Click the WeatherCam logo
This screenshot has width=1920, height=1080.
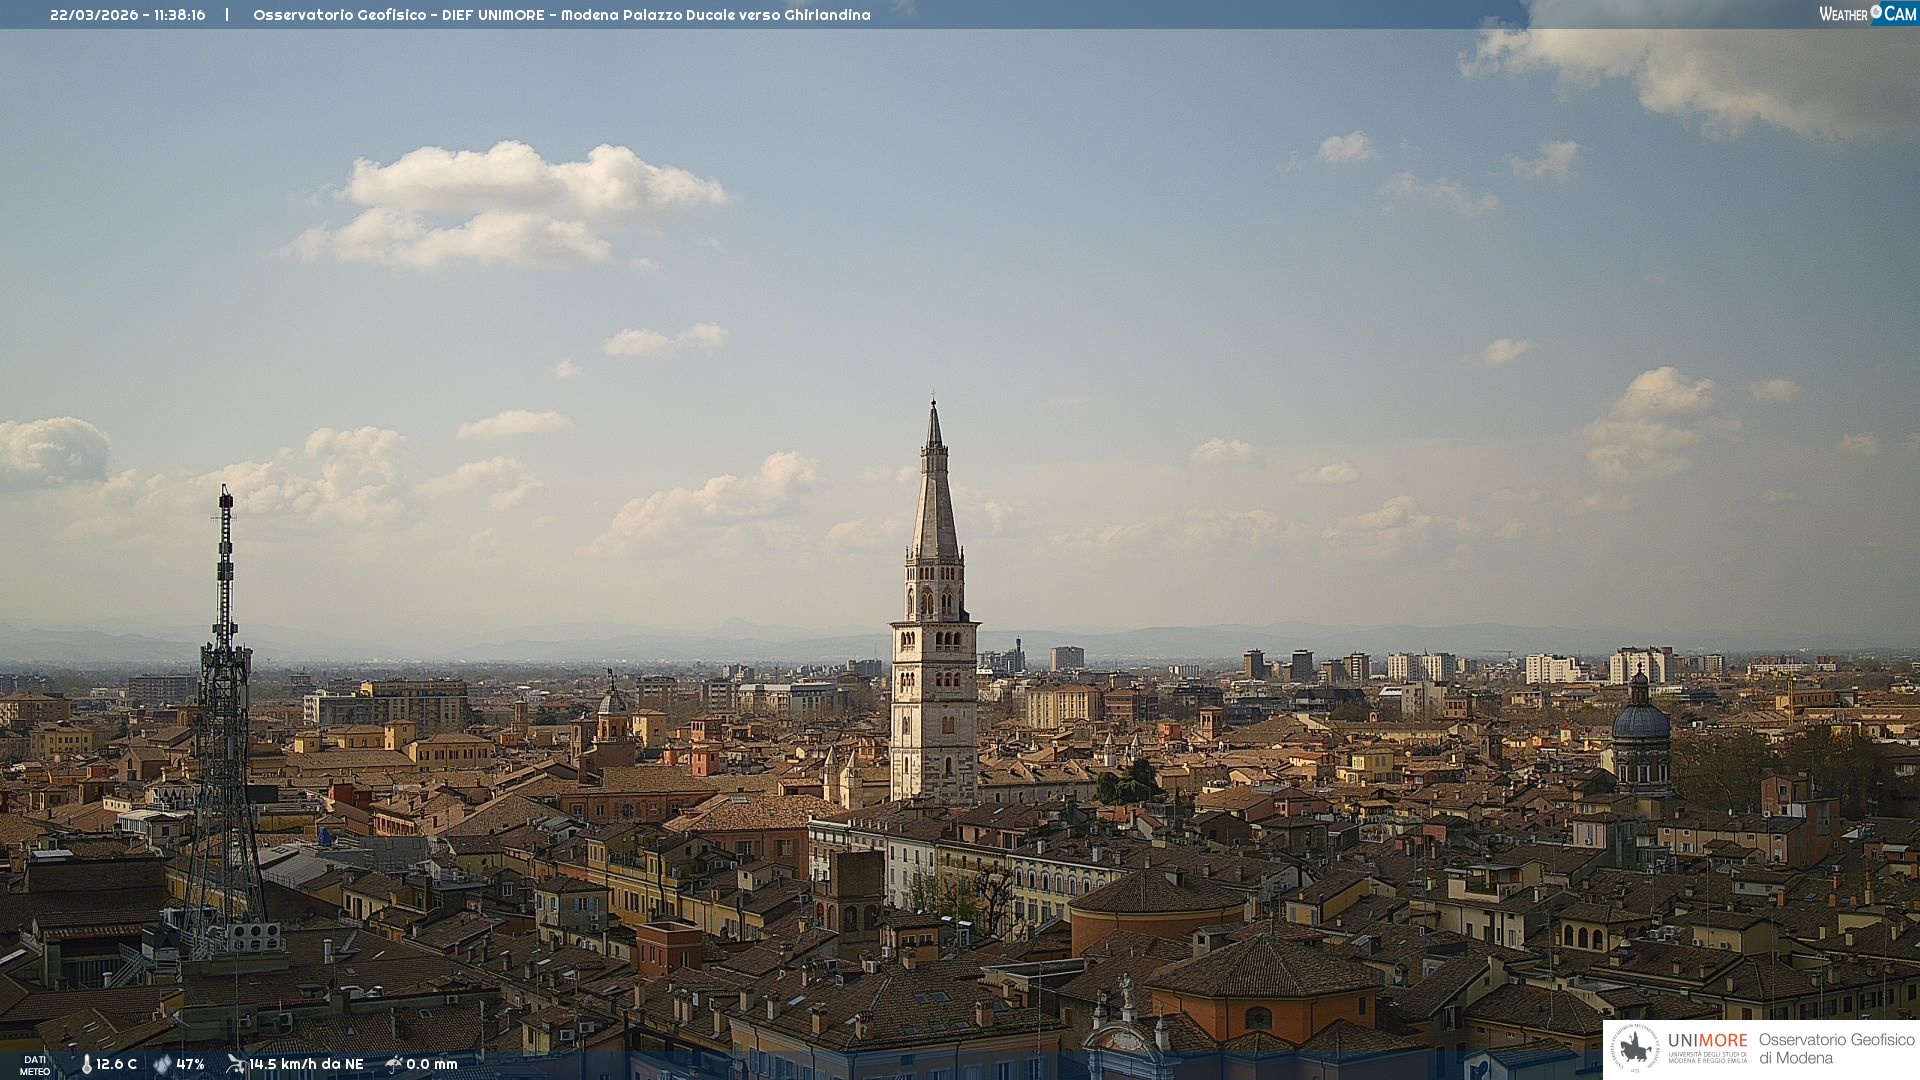click(1867, 14)
